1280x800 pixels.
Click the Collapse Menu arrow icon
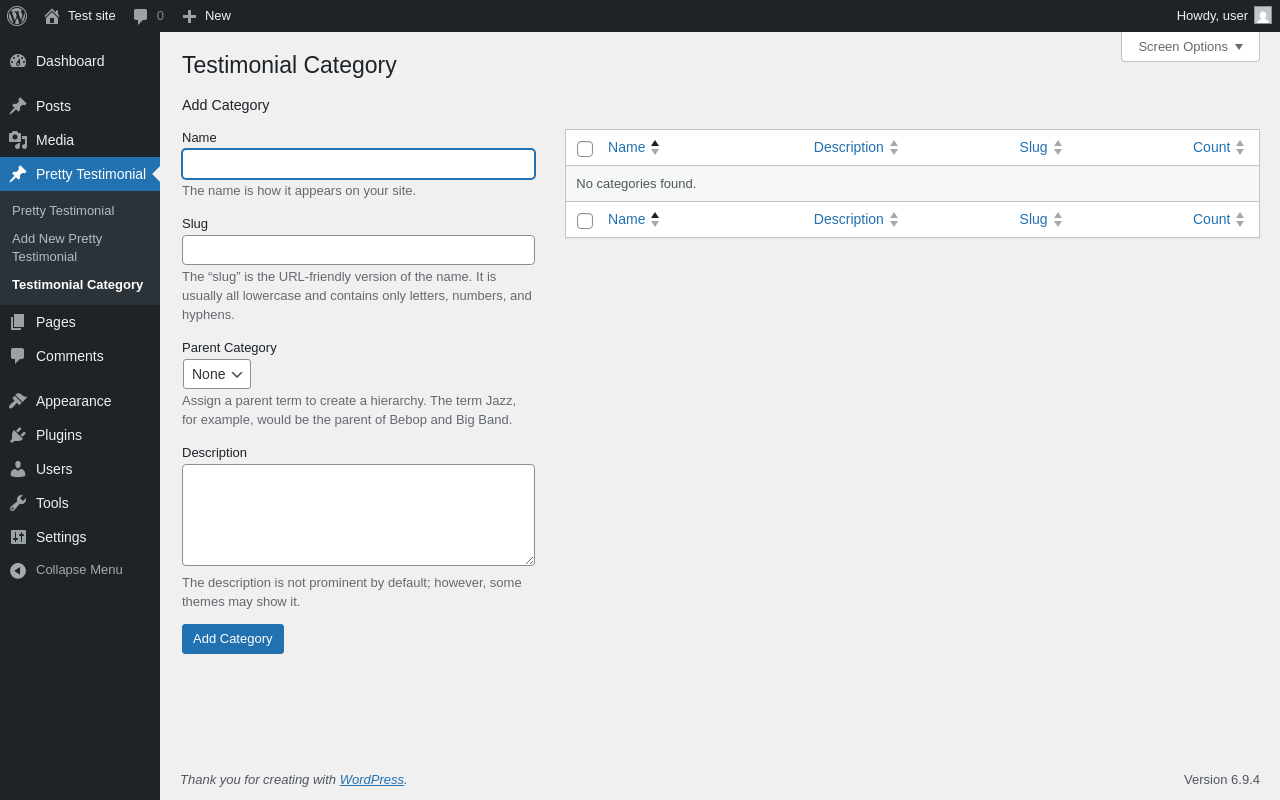(18, 570)
